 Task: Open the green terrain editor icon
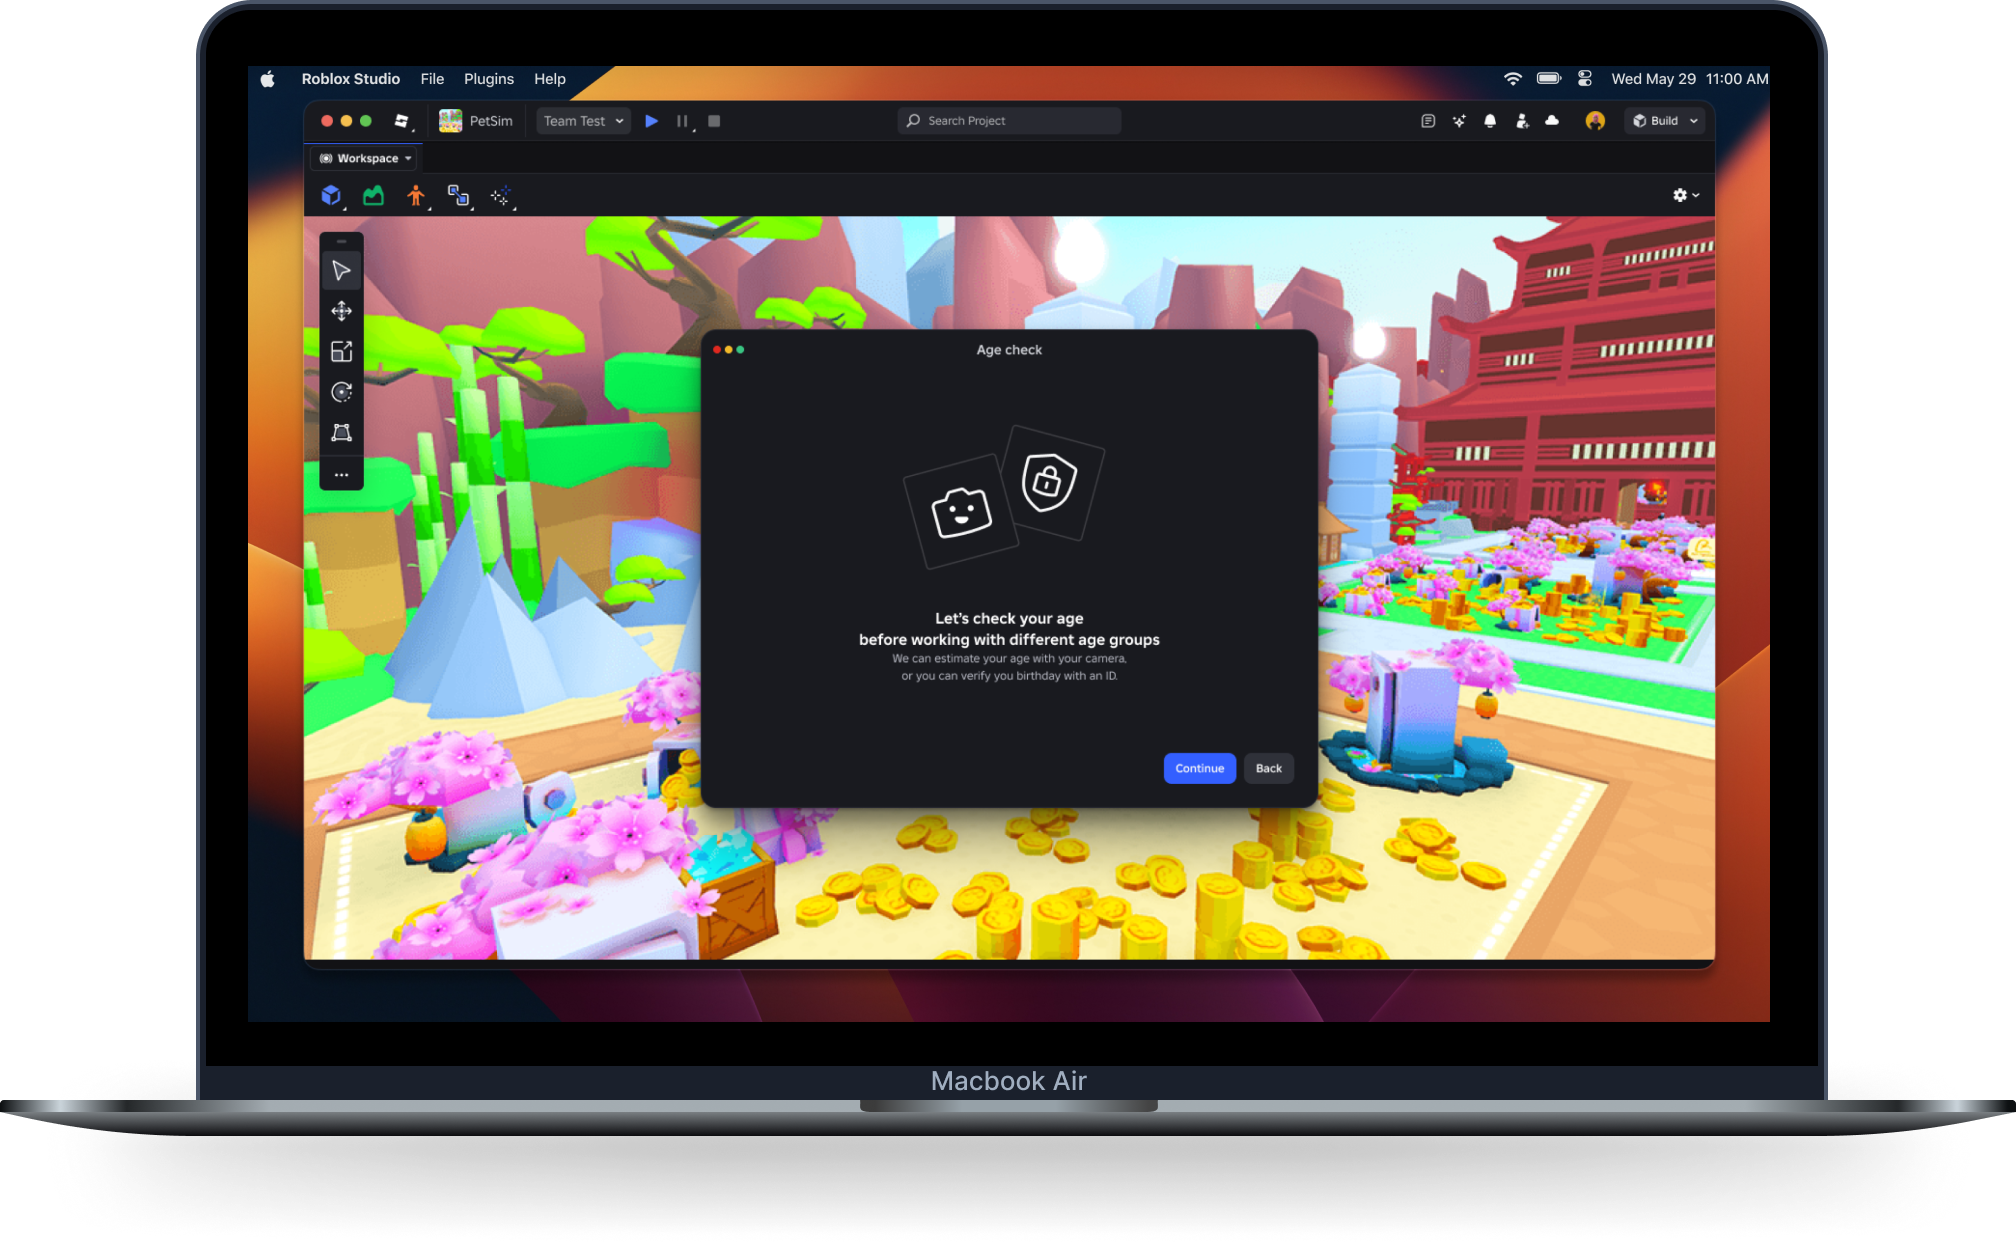(x=373, y=196)
